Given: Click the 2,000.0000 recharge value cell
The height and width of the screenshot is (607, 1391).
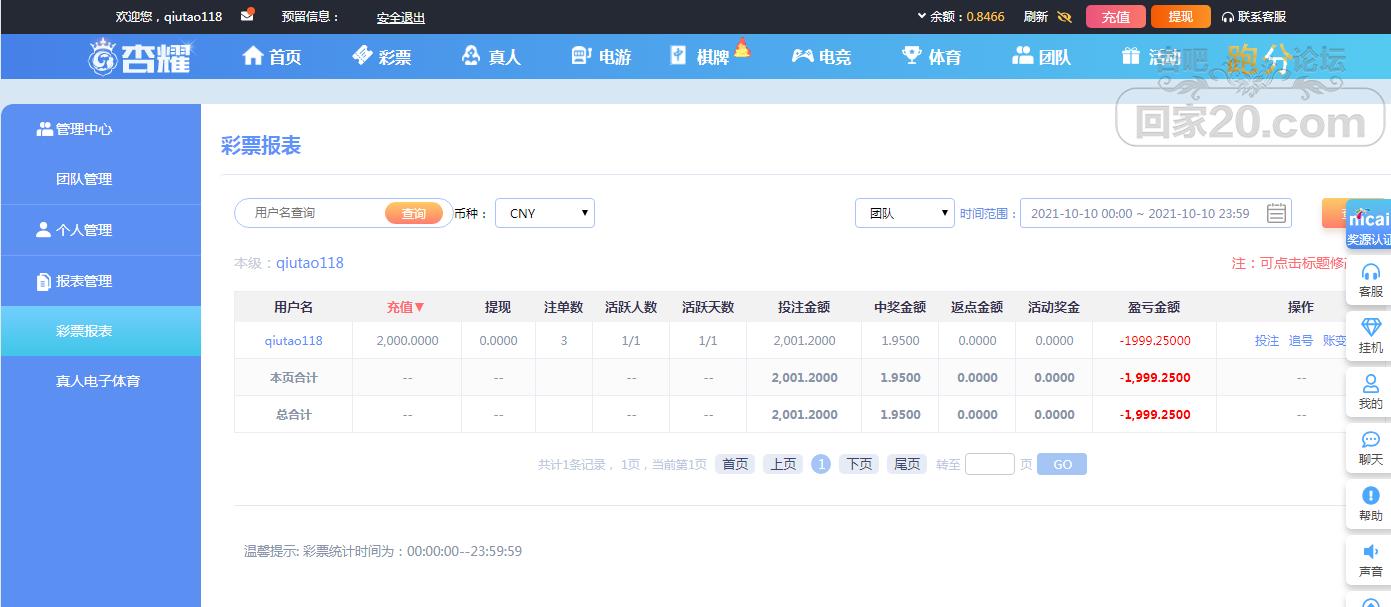Looking at the screenshot, I should click(407, 341).
